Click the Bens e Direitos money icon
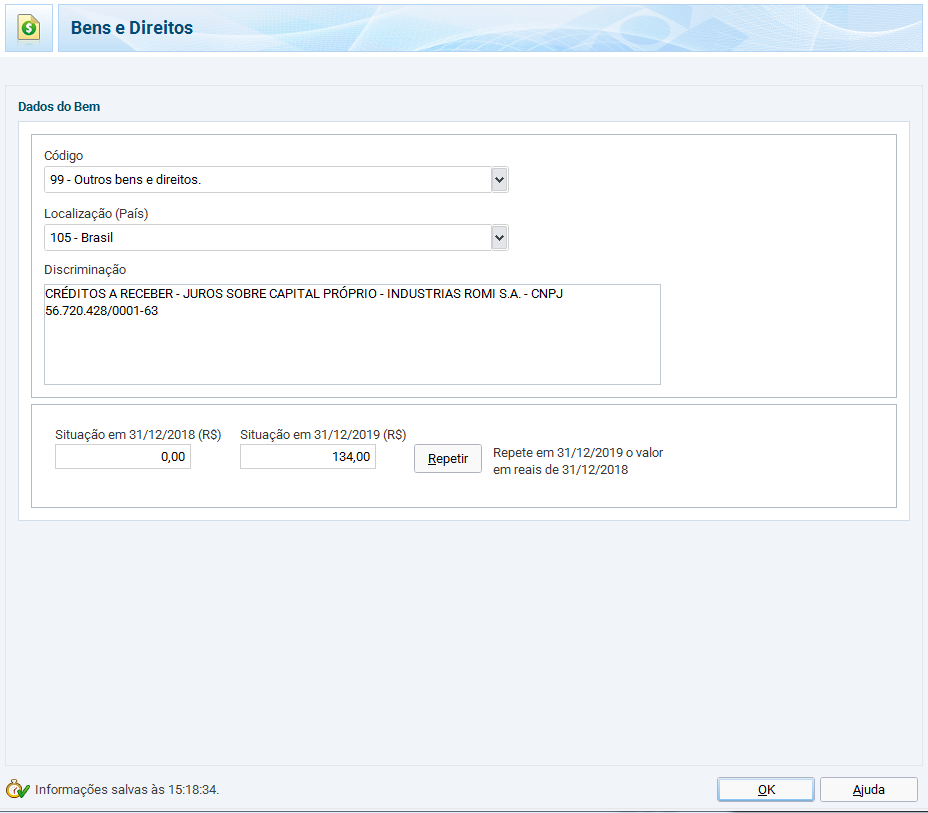The height and width of the screenshot is (813, 928). 29,27
